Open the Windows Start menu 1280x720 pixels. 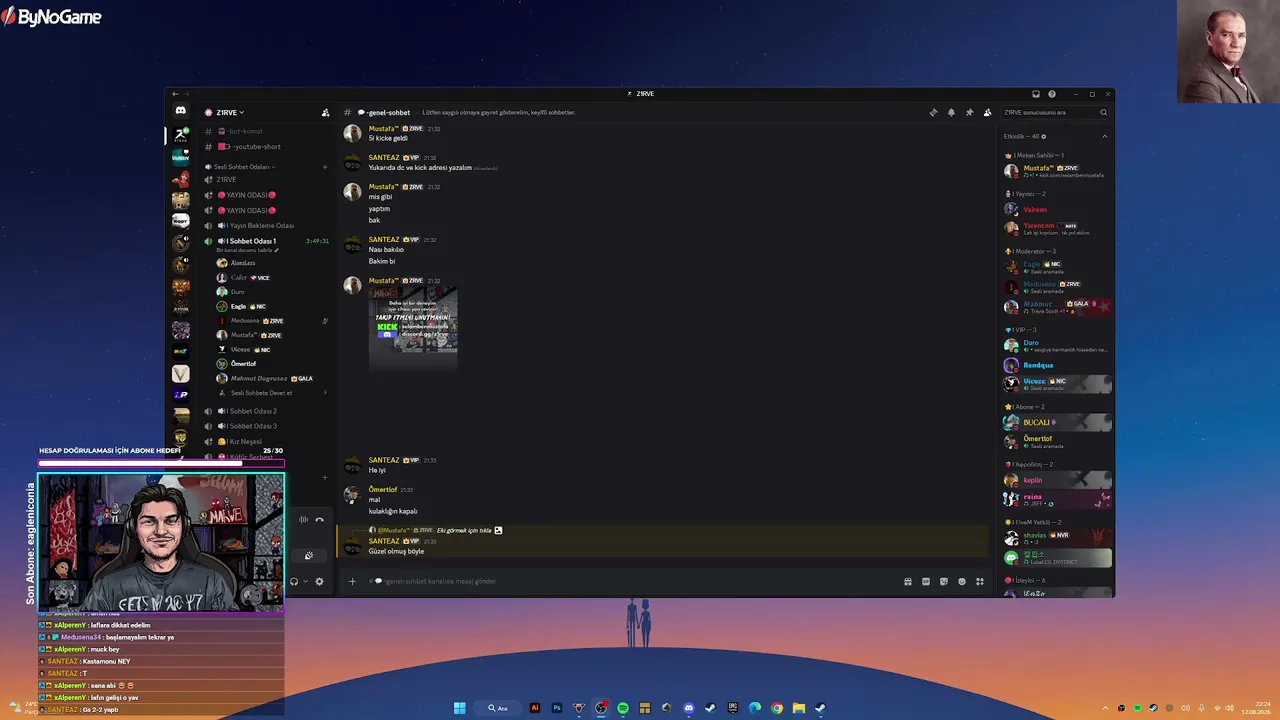[459, 708]
